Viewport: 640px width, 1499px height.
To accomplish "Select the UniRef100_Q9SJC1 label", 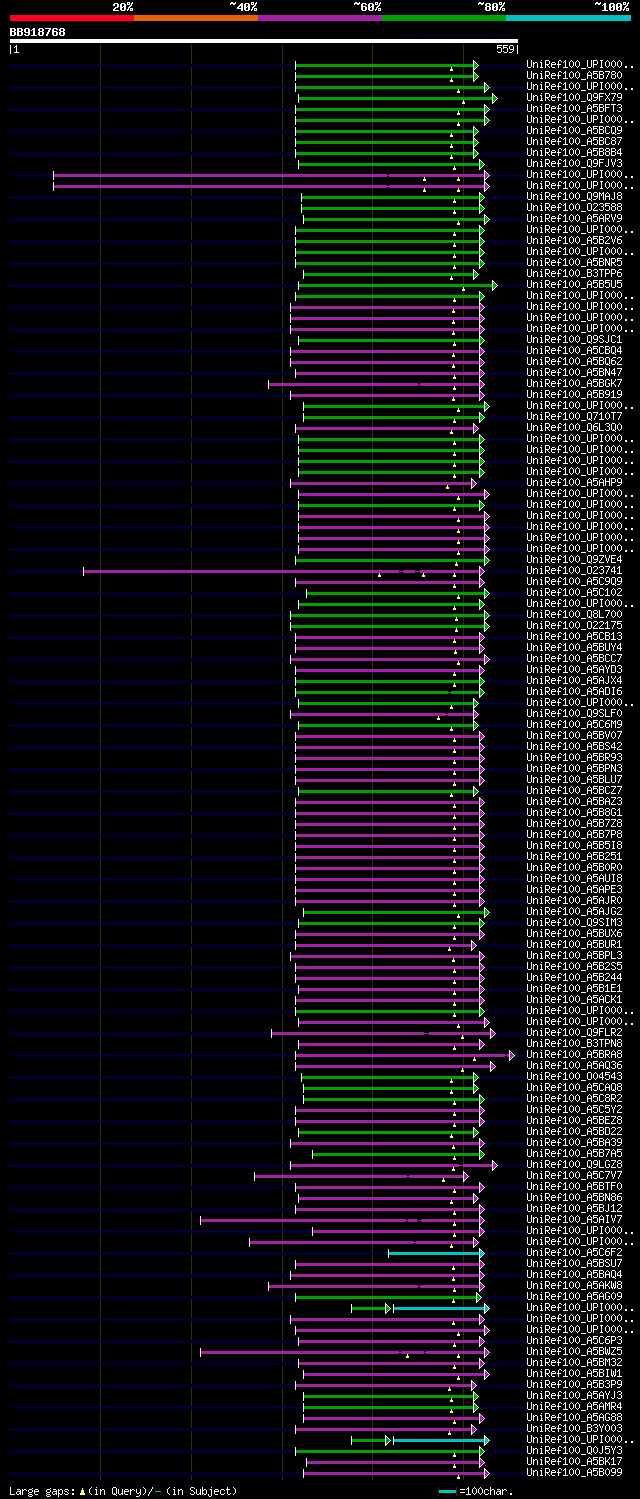I will coord(574,339).
